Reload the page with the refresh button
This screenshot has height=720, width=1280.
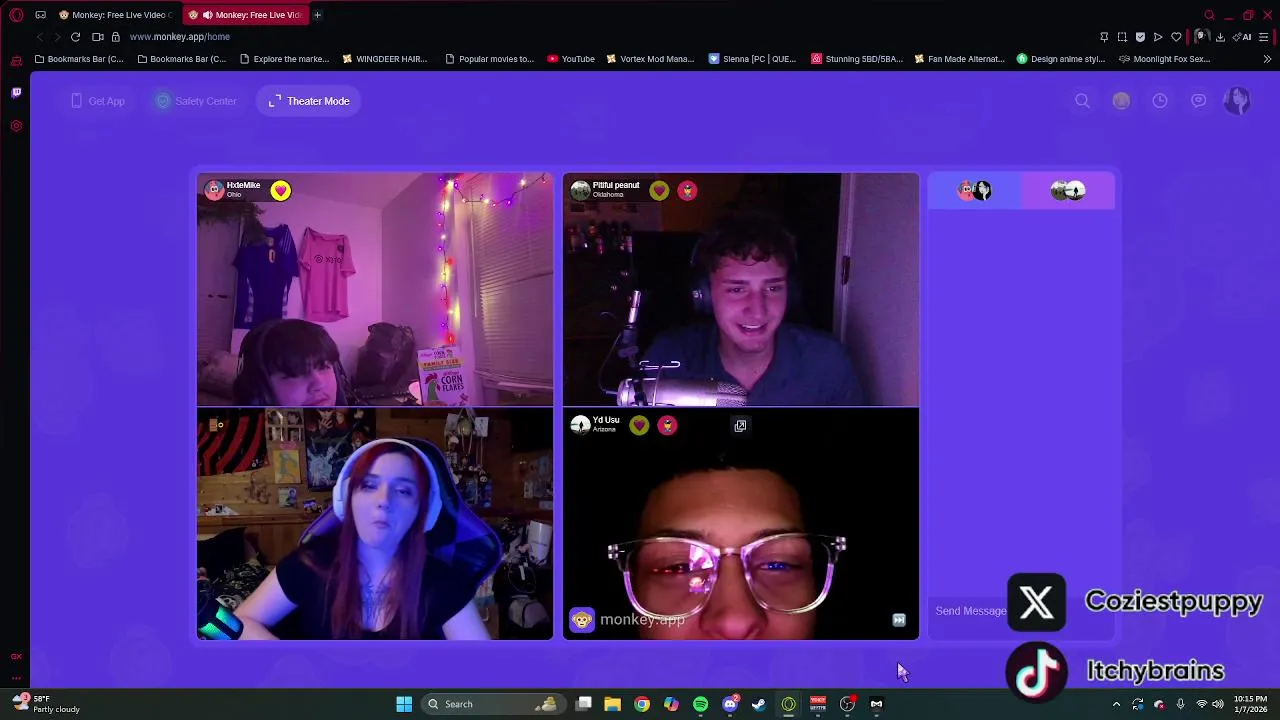point(75,37)
